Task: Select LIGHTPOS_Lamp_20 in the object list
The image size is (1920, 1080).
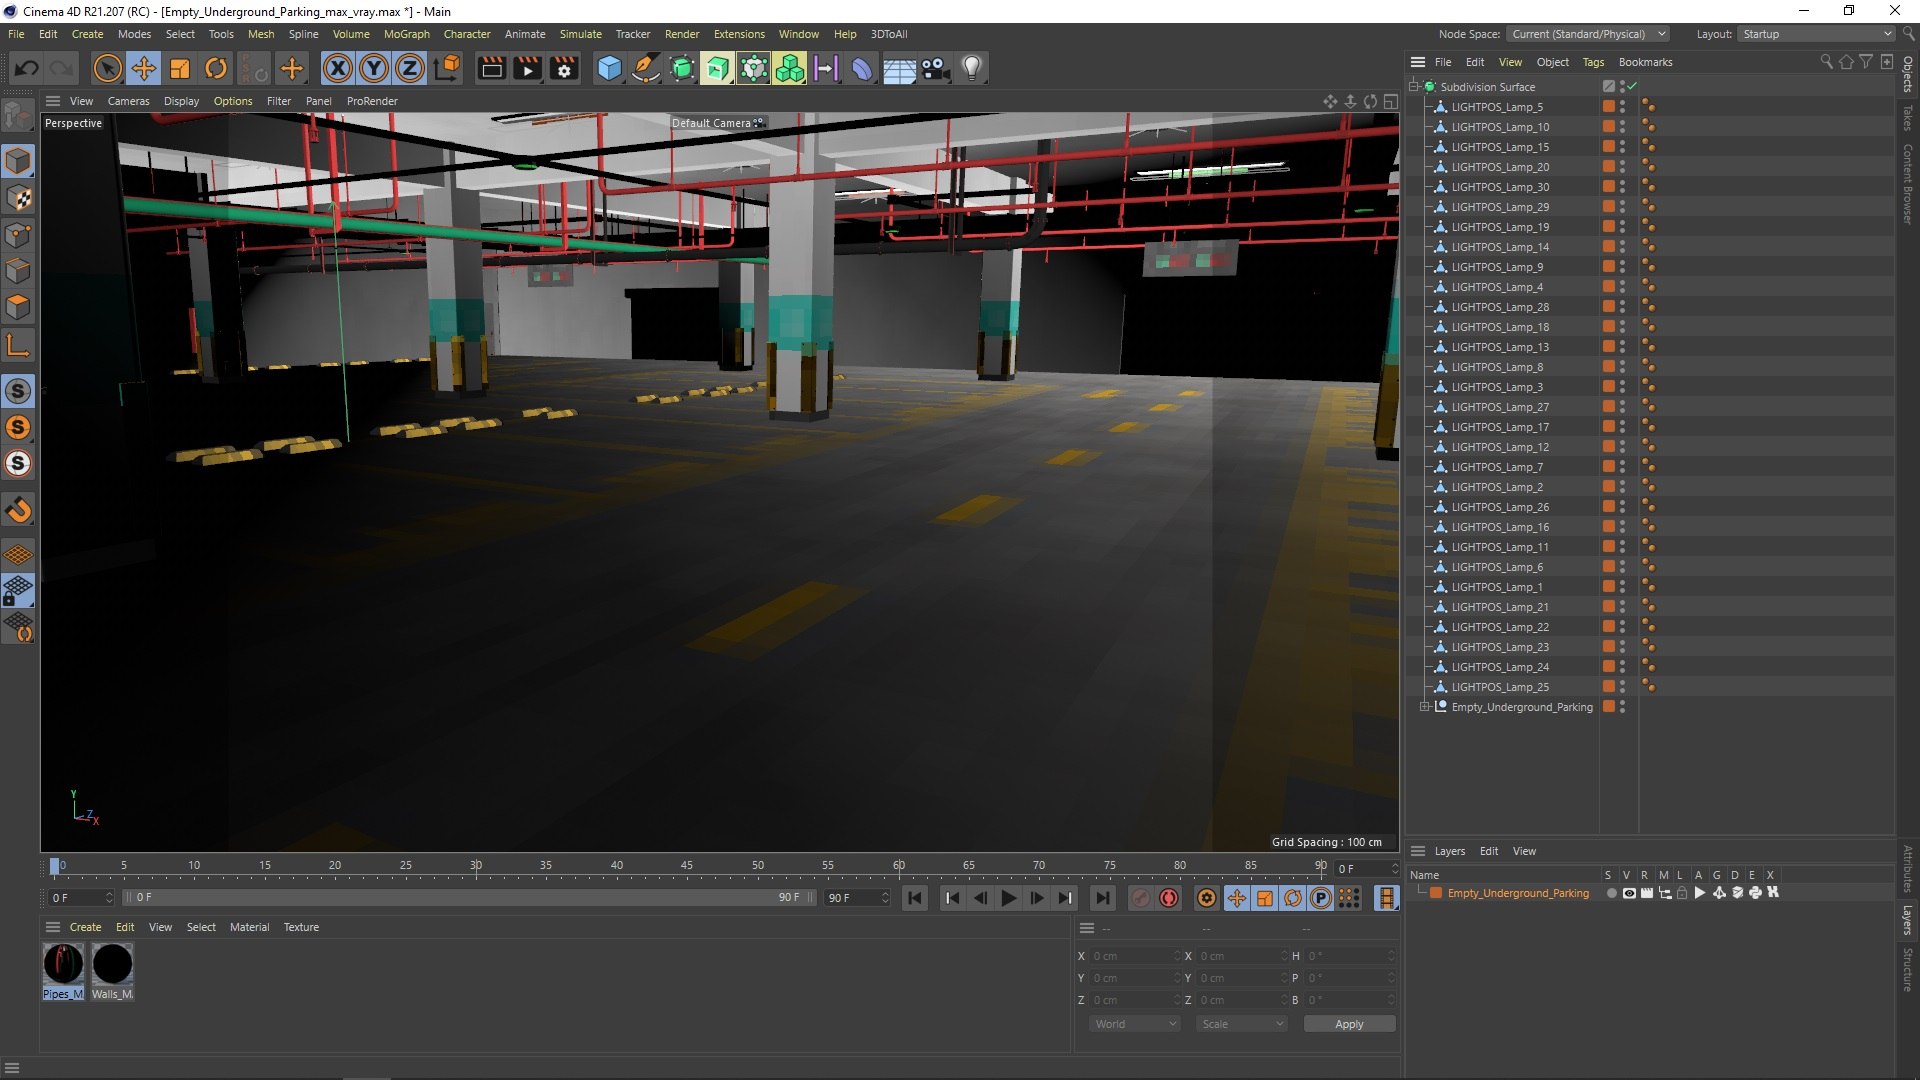Action: click(1500, 167)
